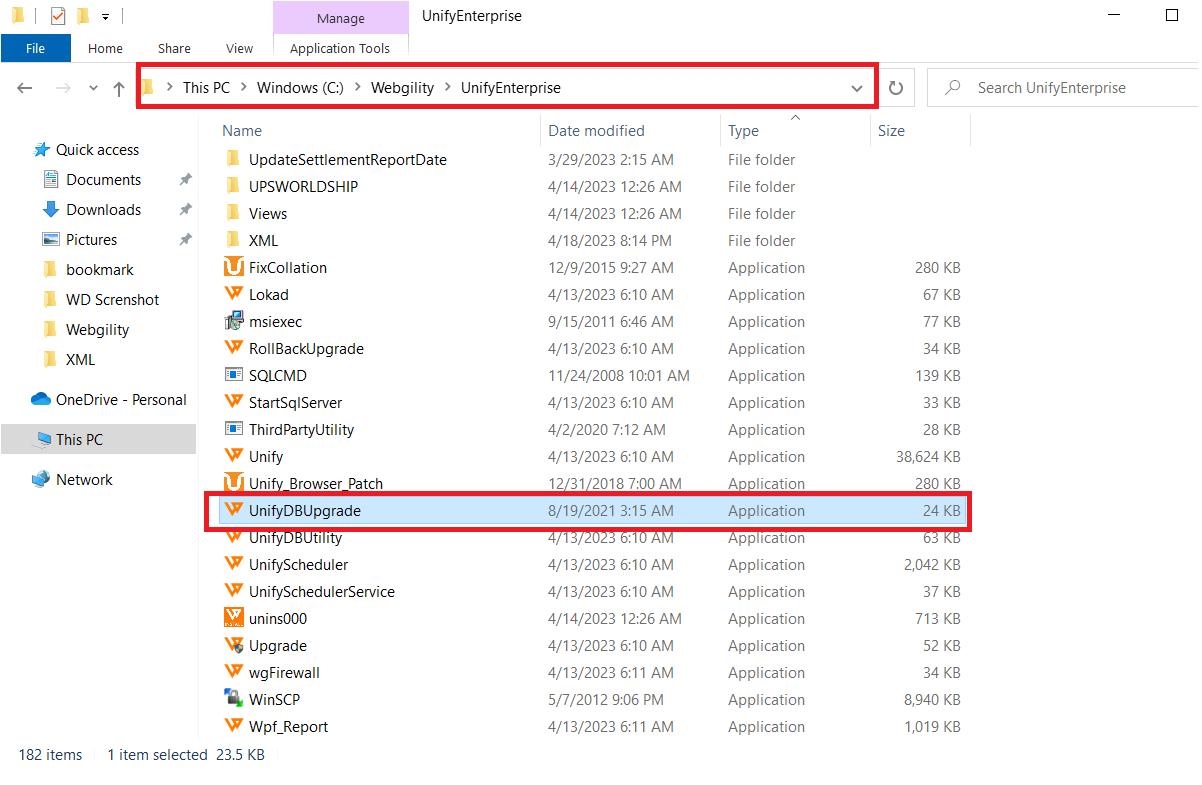The width and height of the screenshot is (1202, 785).
Task: Expand the Windows (C:) breadcrumb chevron
Action: coord(357,88)
